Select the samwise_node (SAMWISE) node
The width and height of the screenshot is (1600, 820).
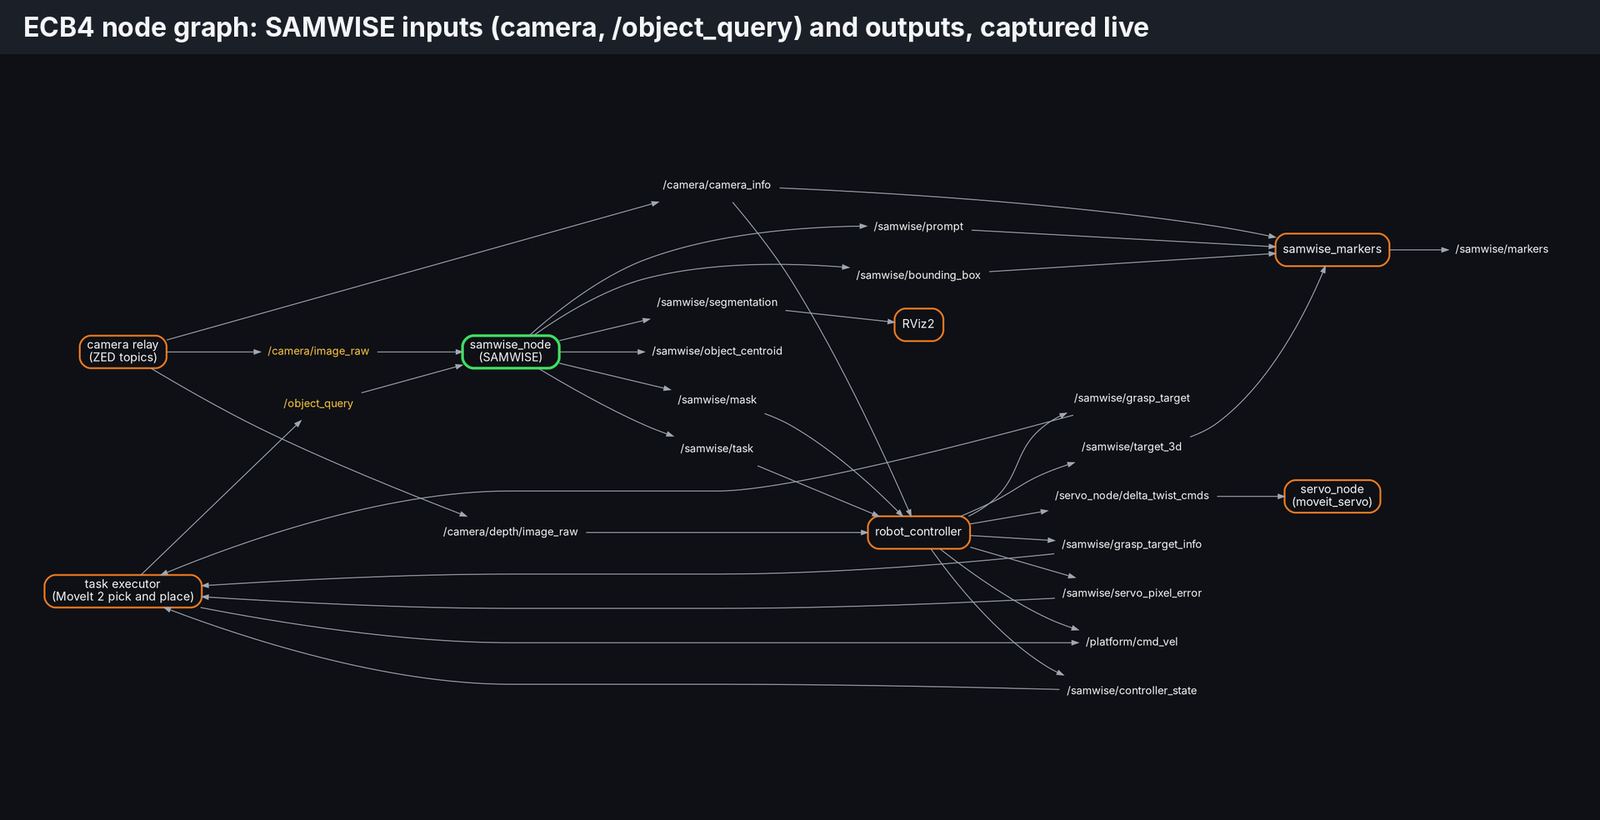pos(510,352)
